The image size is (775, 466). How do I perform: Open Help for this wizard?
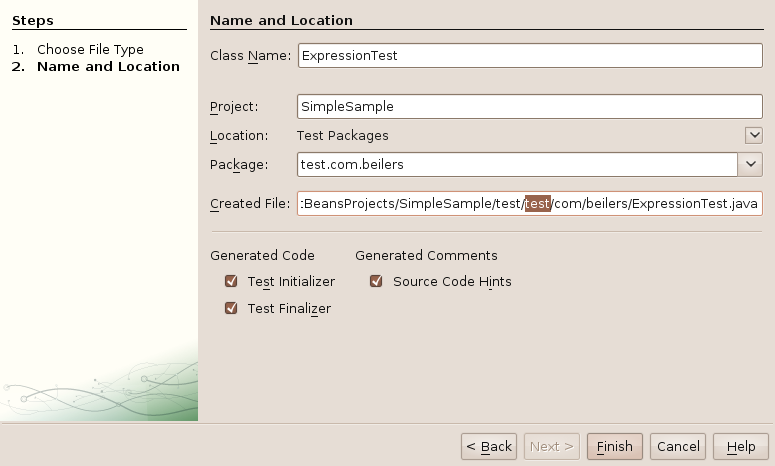tap(740, 446)
